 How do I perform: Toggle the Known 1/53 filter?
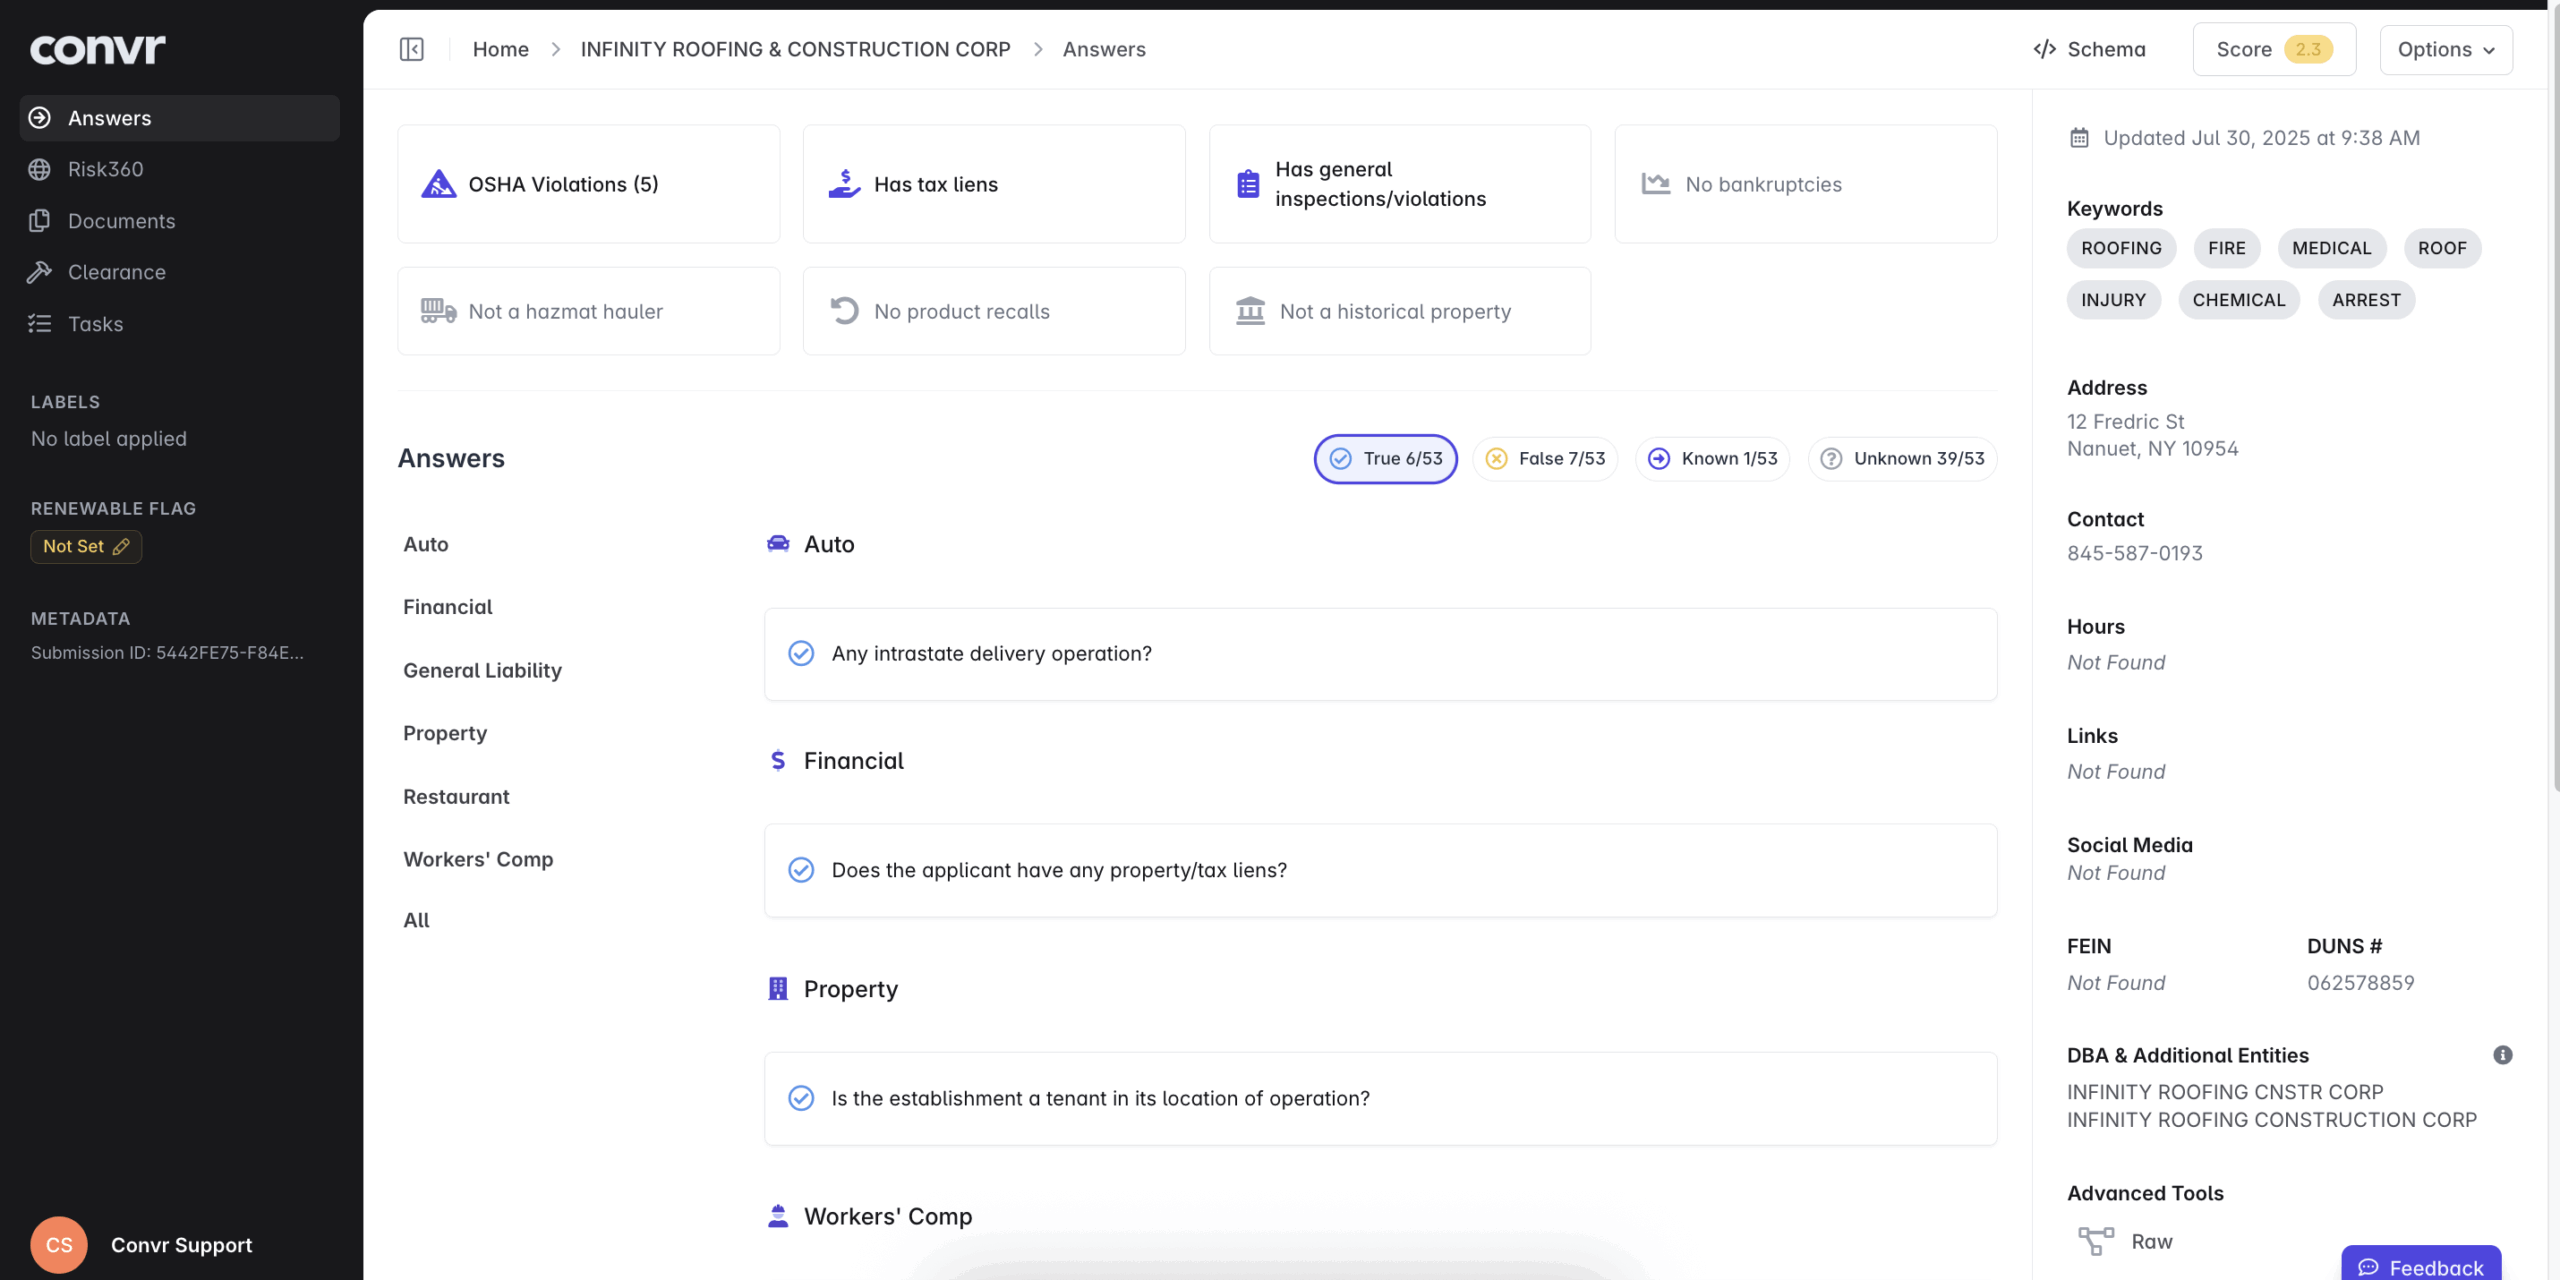(x=1712, y=458)
